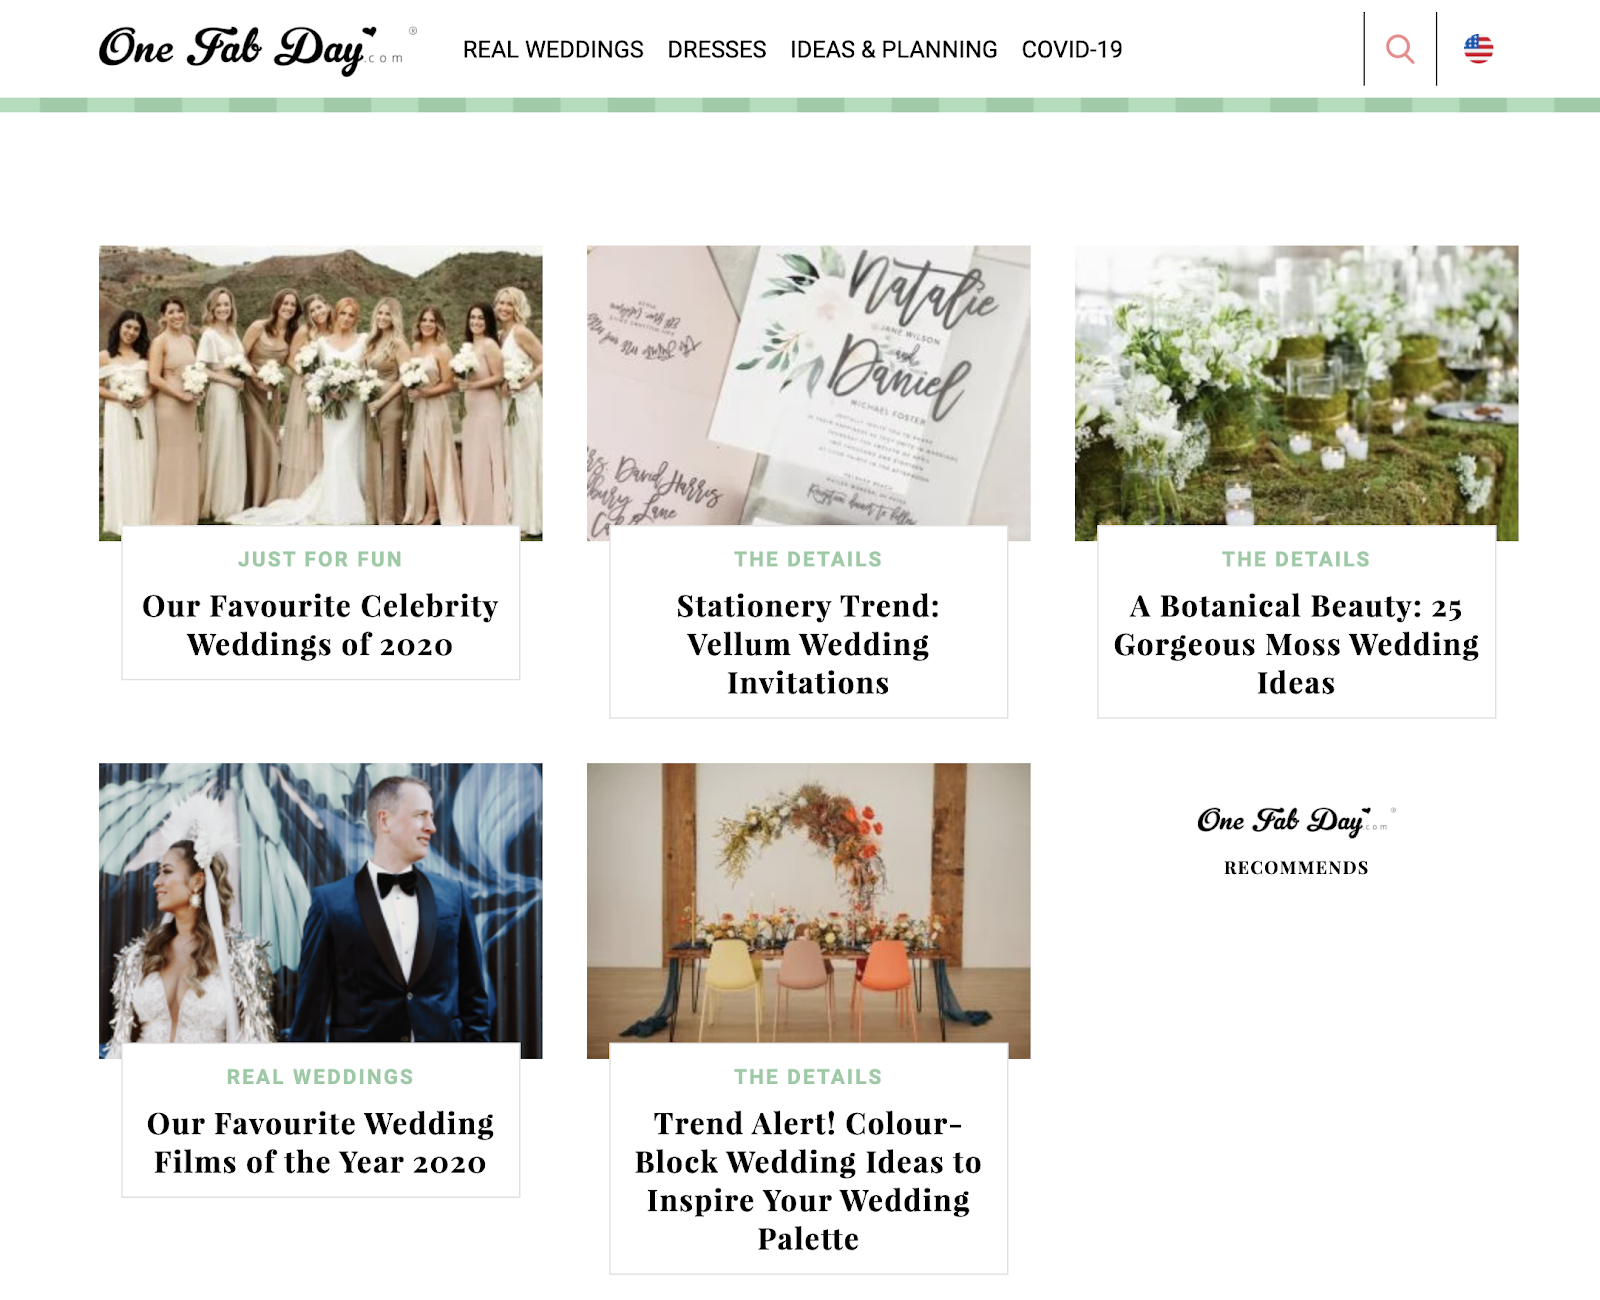Read Our Favourite Celebrity Weddings of 2020
1600x1300 pixels.
[321, 625]
